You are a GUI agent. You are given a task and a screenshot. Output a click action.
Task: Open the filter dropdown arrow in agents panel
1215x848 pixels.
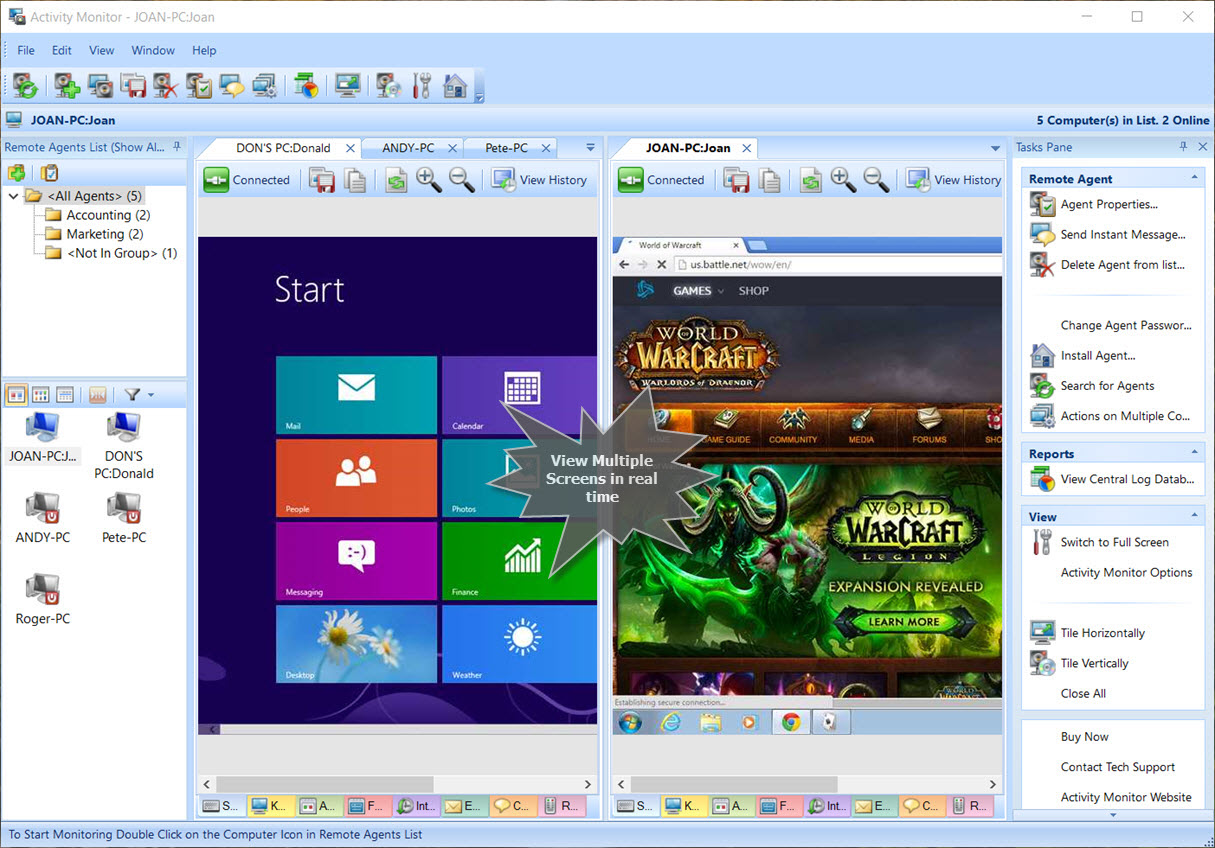[151, 395]
